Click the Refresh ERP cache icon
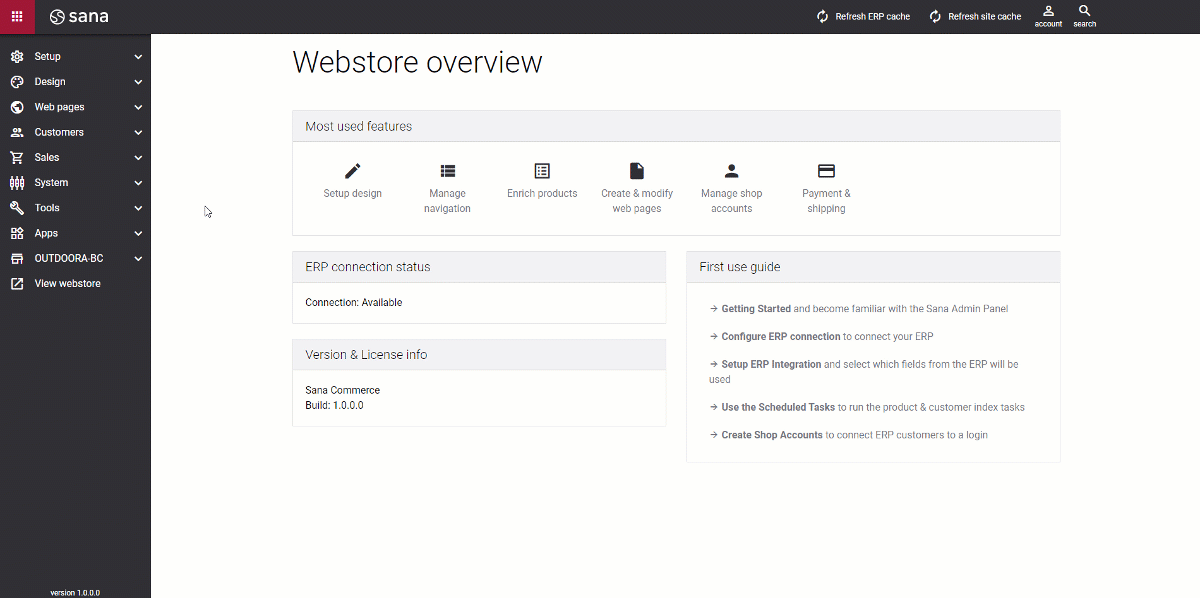Viewport: 1200px width, 598px height. point(822,16)
